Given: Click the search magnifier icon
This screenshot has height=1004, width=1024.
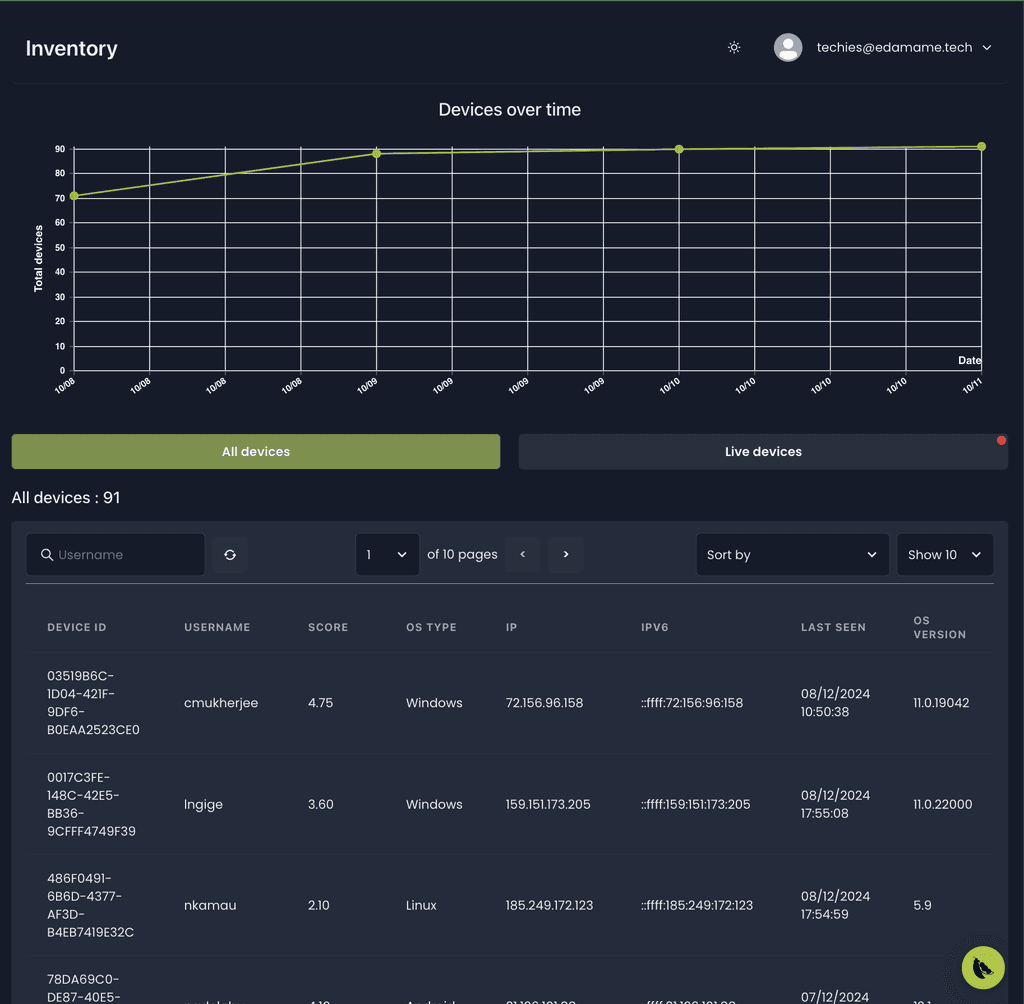Looking at the screenshot, I should 47,555.
